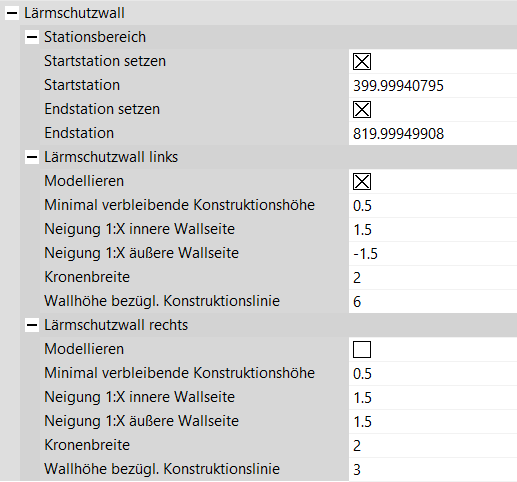Edit left wall Kronenbreite value 2

tap(433, 278)
